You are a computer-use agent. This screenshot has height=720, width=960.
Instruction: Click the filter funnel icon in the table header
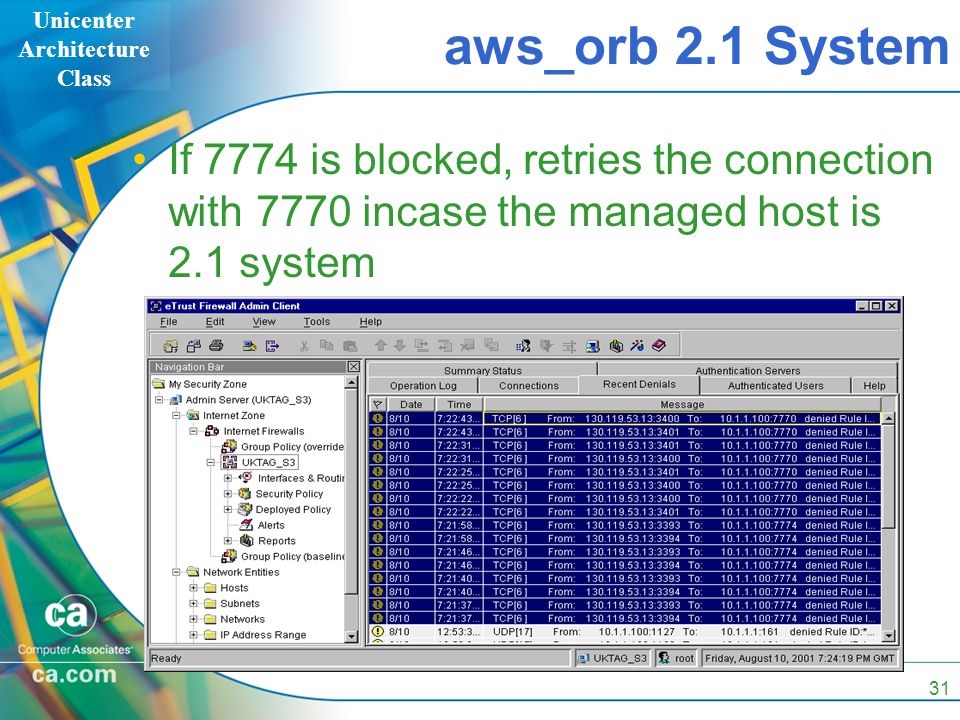[x=378, y=405]
